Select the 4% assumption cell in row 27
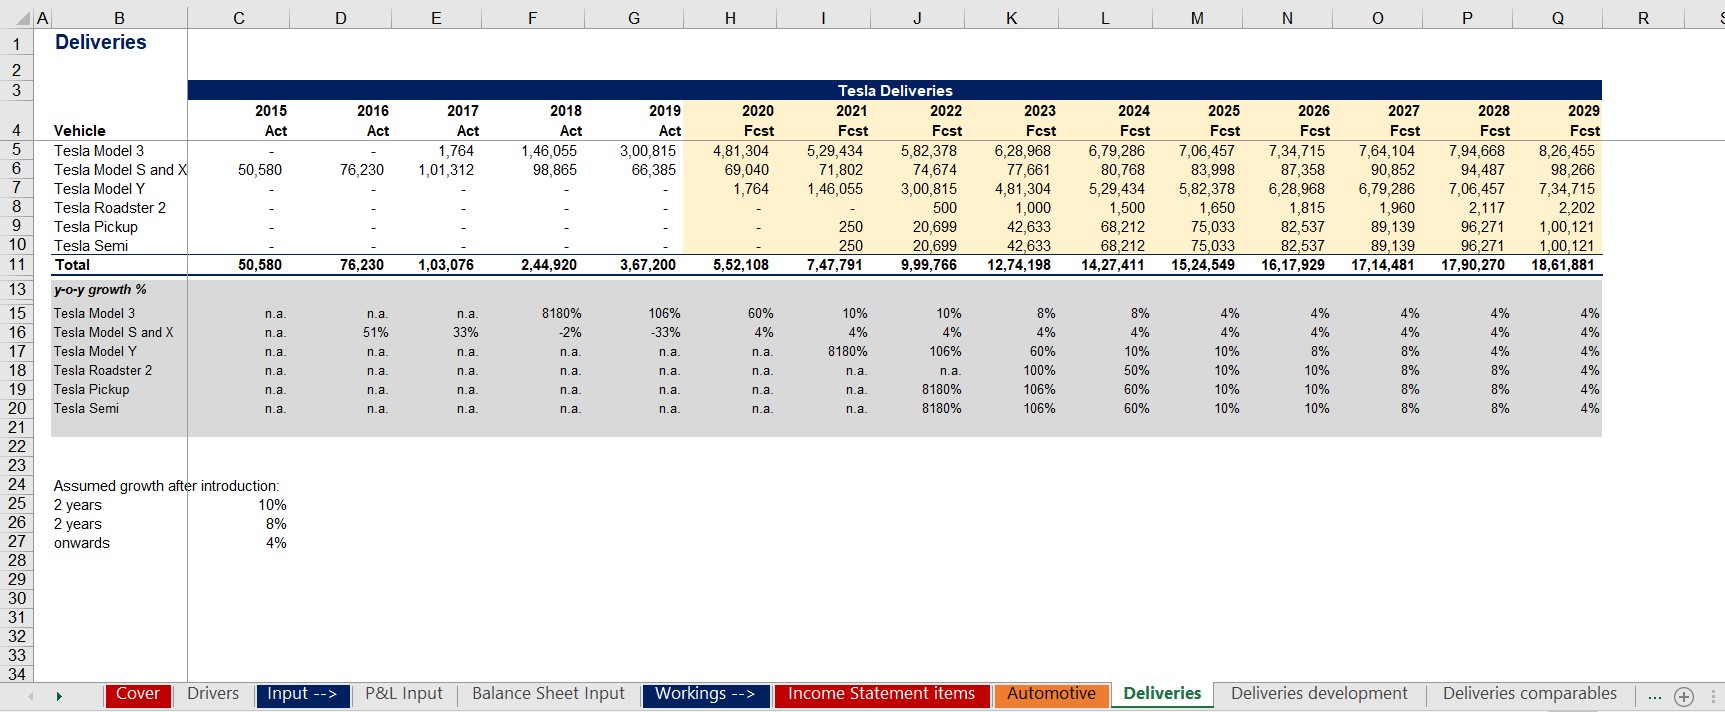This screenshot has height=712, width=1725. pos(276,543)
